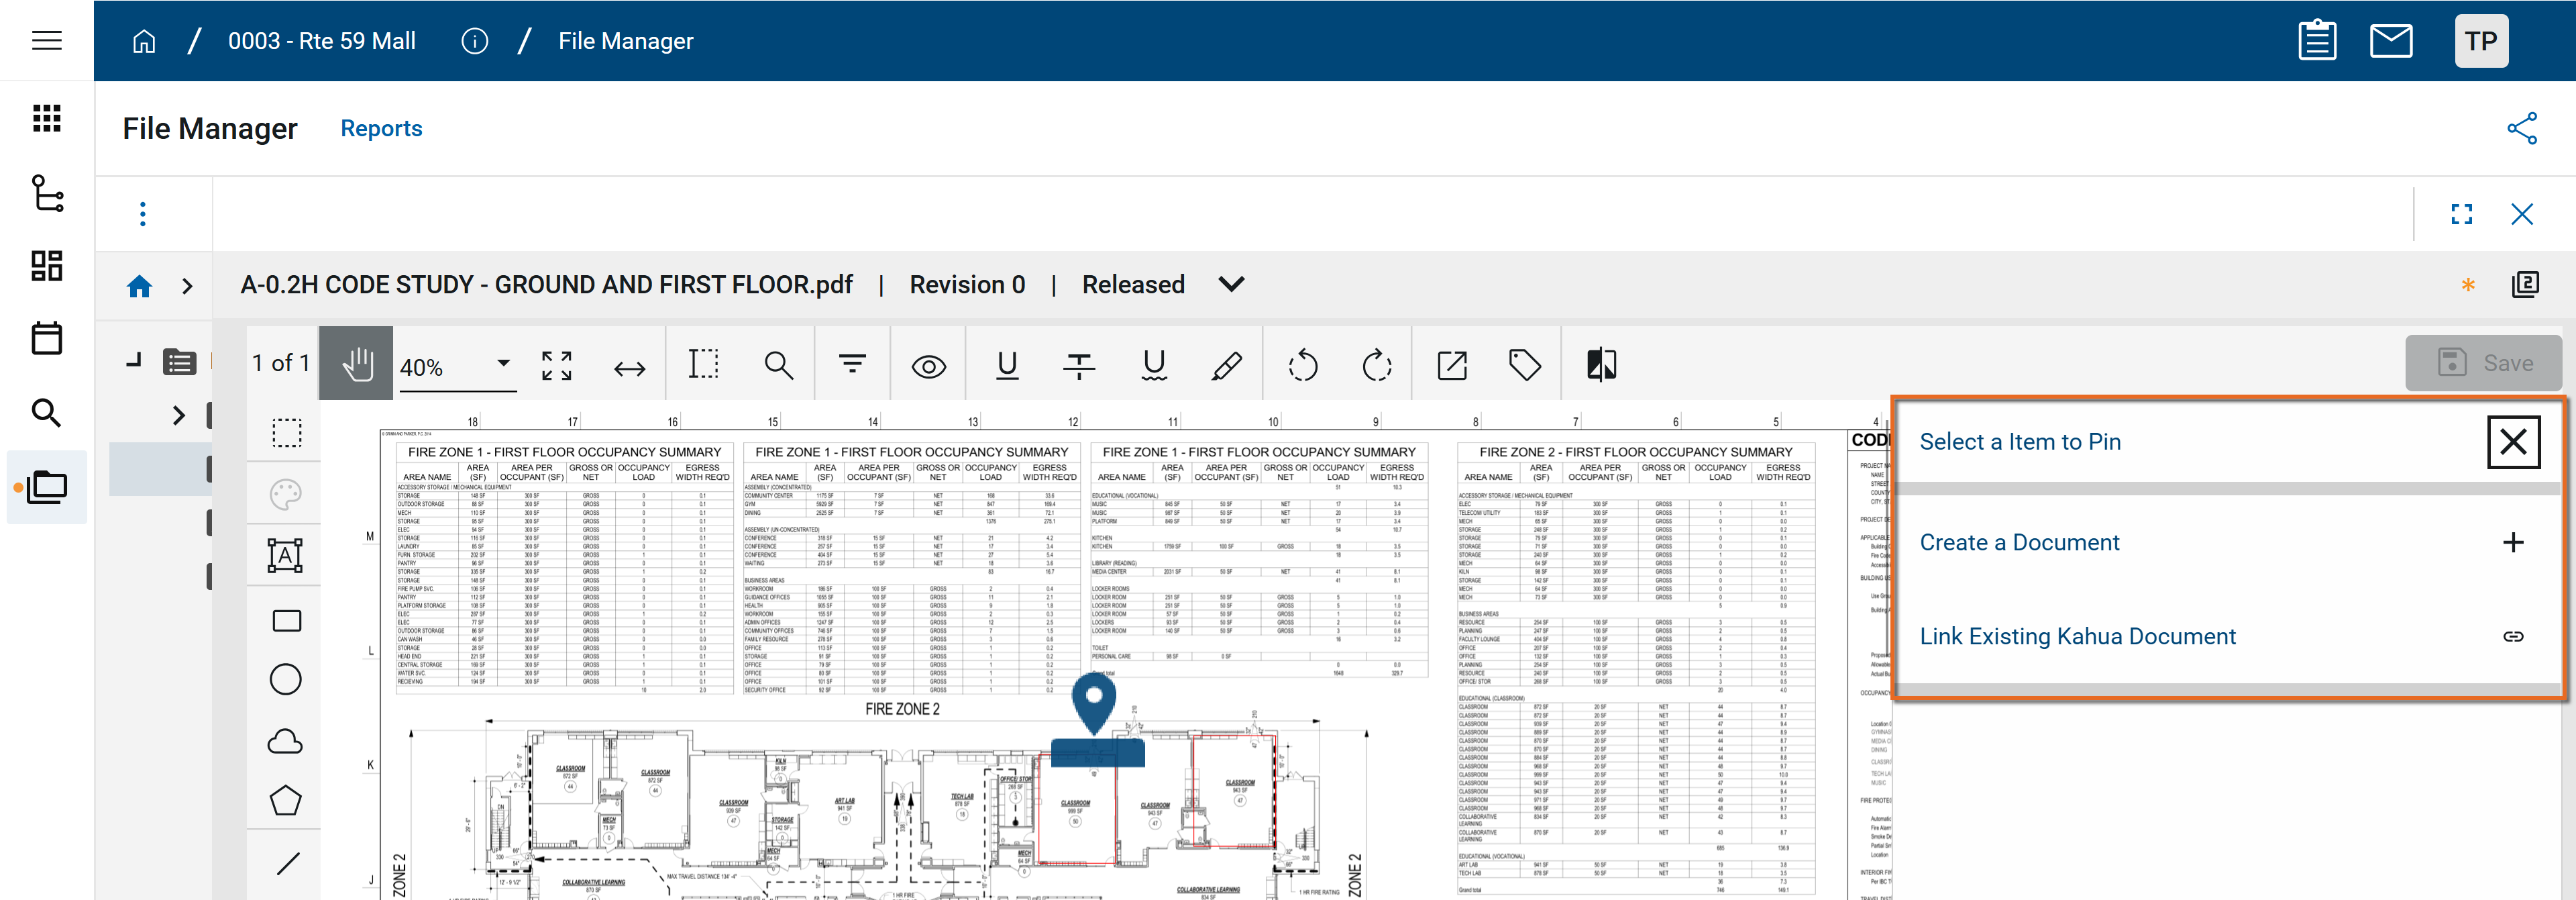Select the cloud markup tool

(285, 741)
